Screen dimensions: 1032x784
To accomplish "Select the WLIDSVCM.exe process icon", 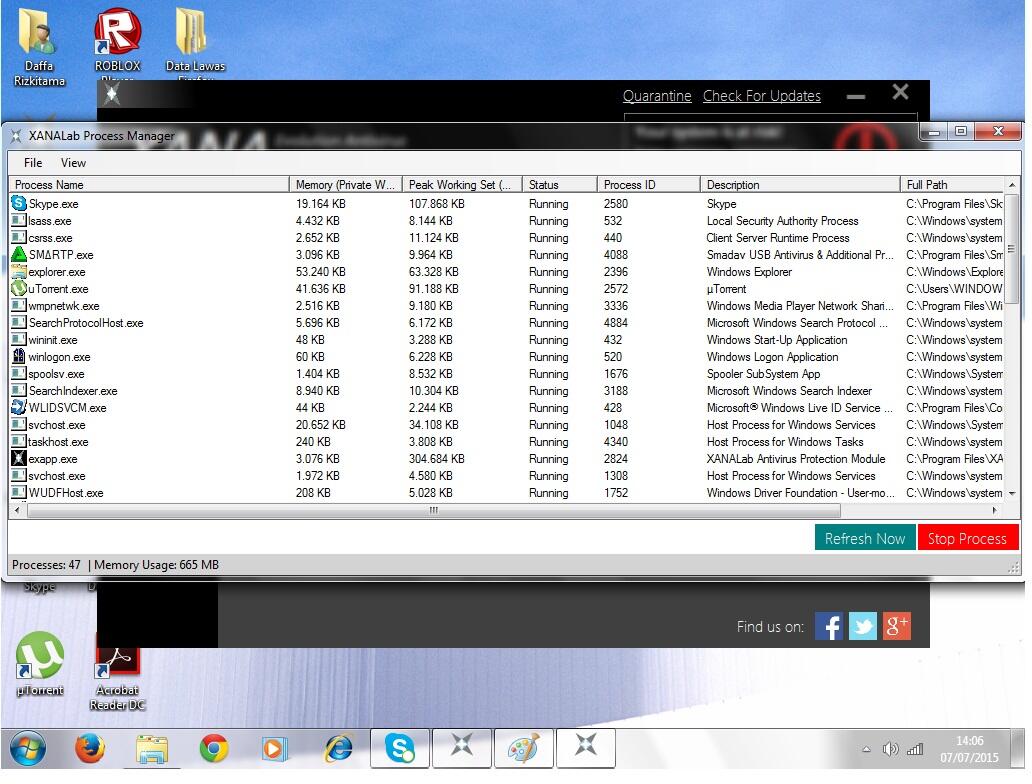I will click(x=19, y=407).
